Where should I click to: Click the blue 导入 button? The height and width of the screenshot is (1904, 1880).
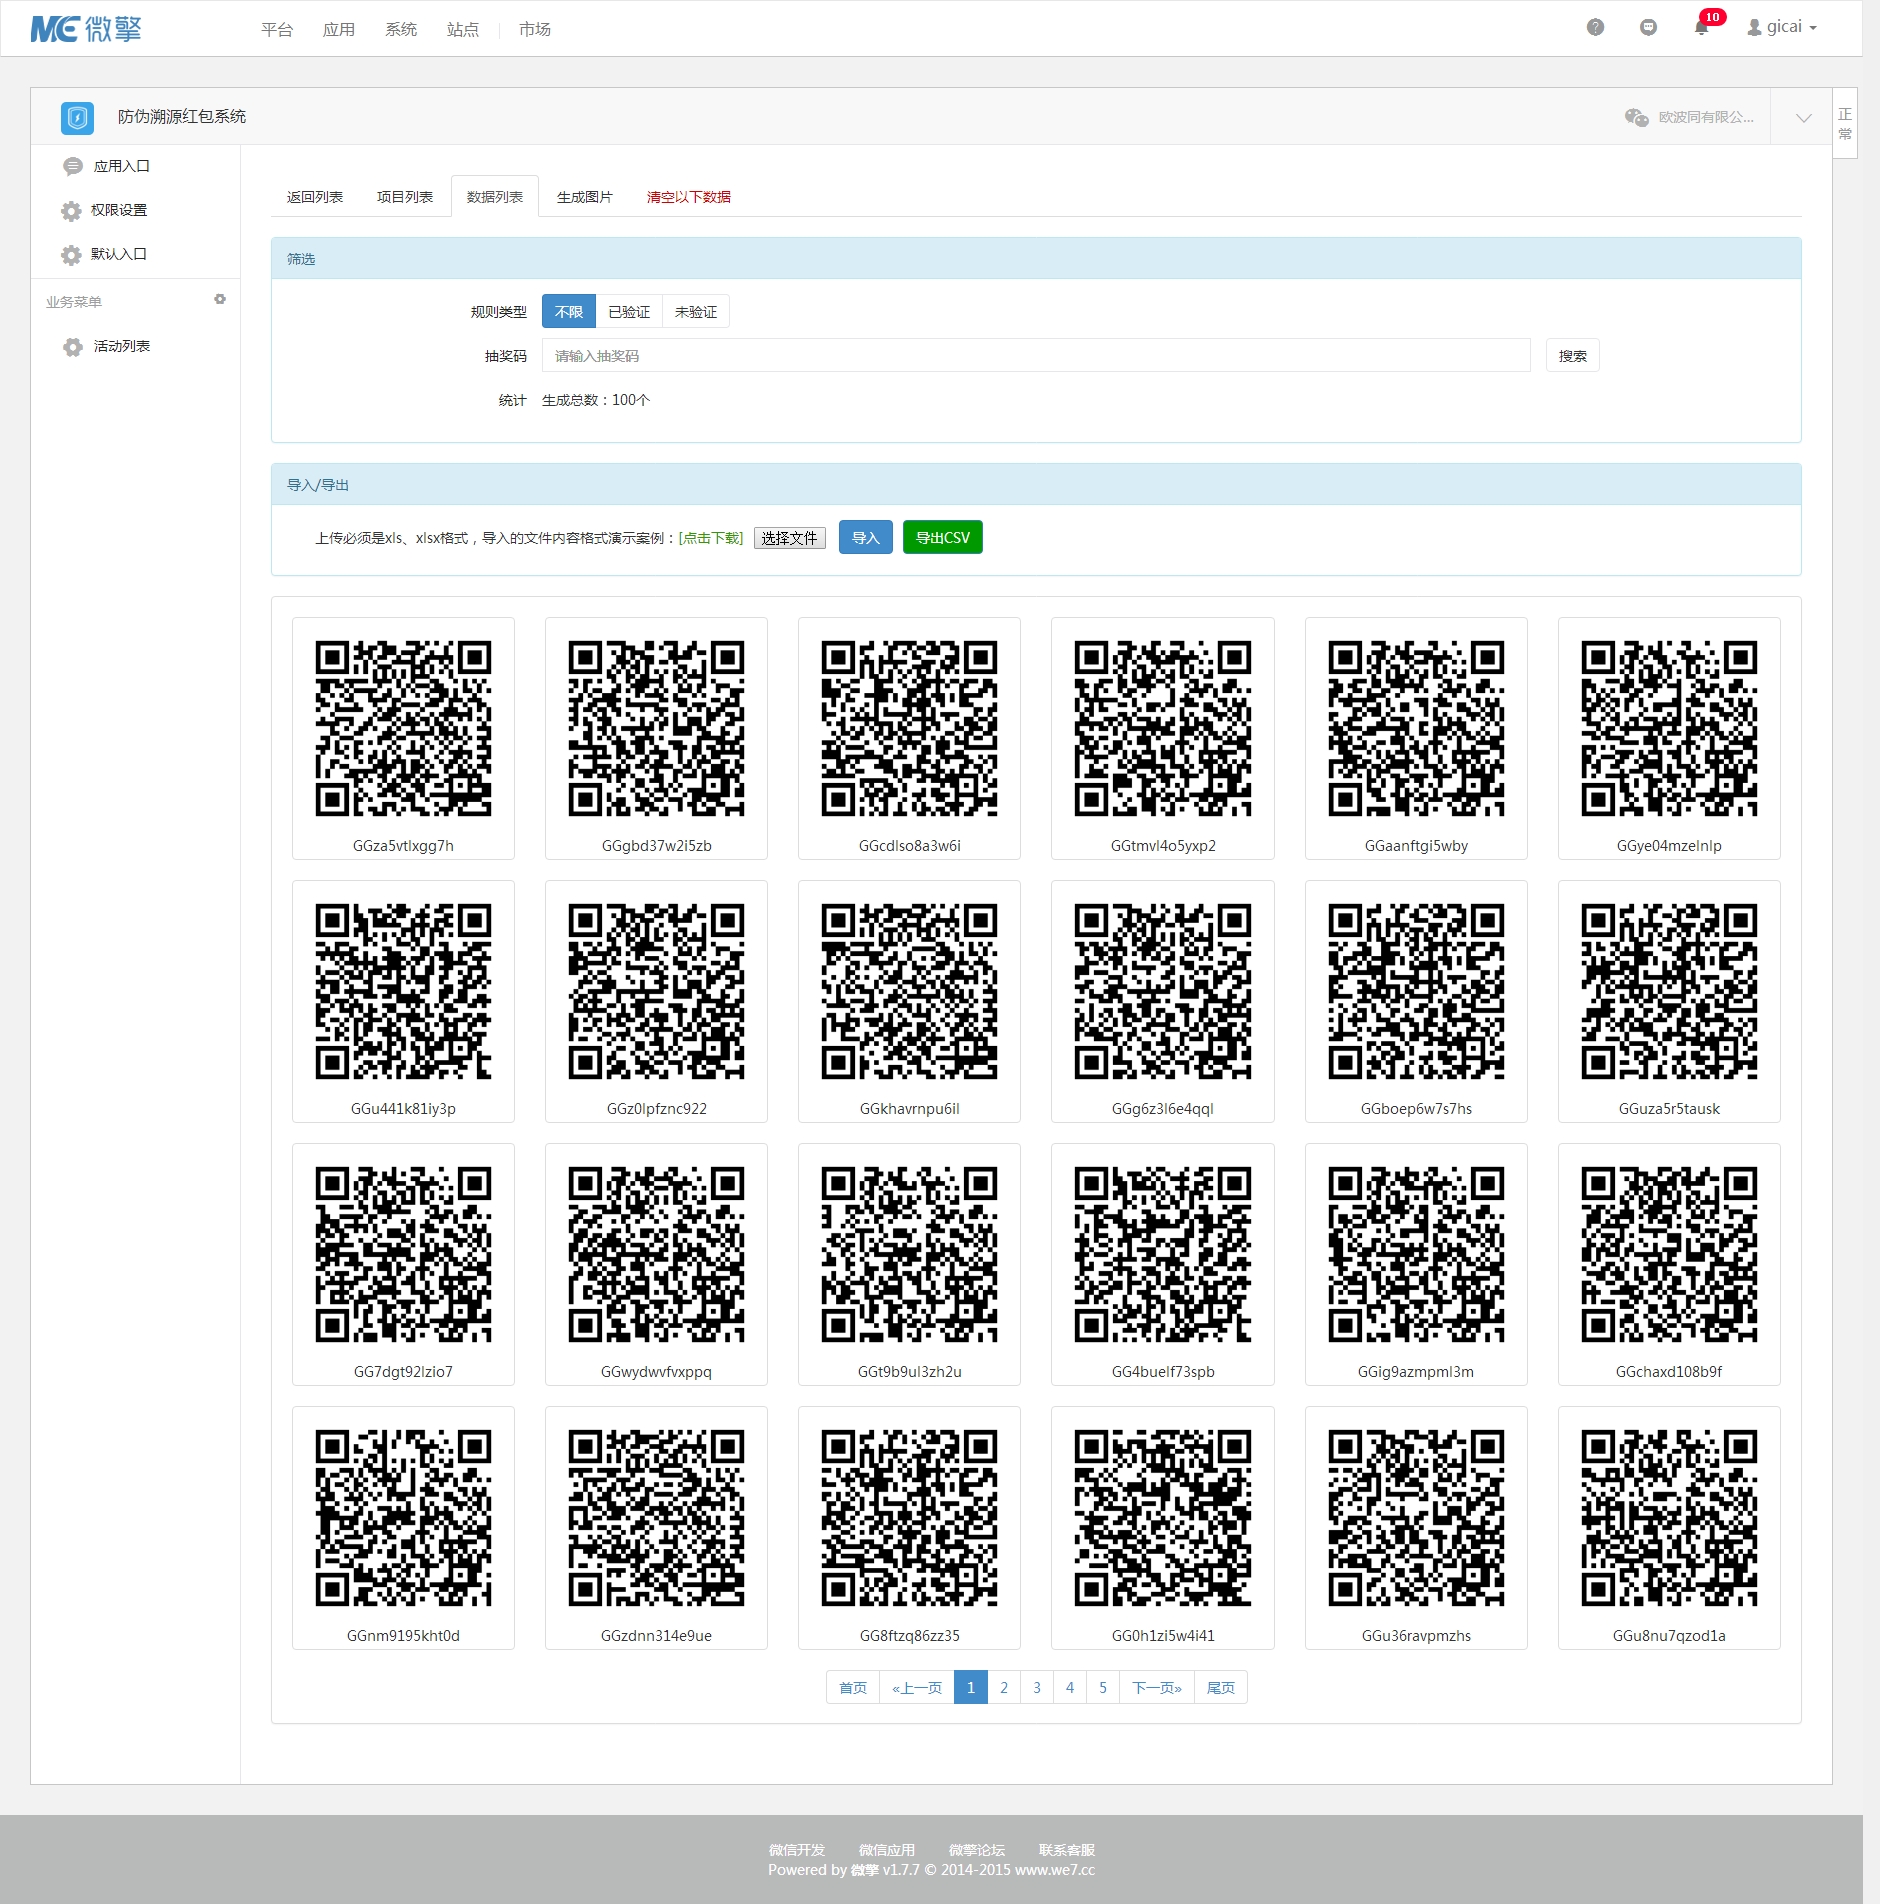[x=866, y=538]
